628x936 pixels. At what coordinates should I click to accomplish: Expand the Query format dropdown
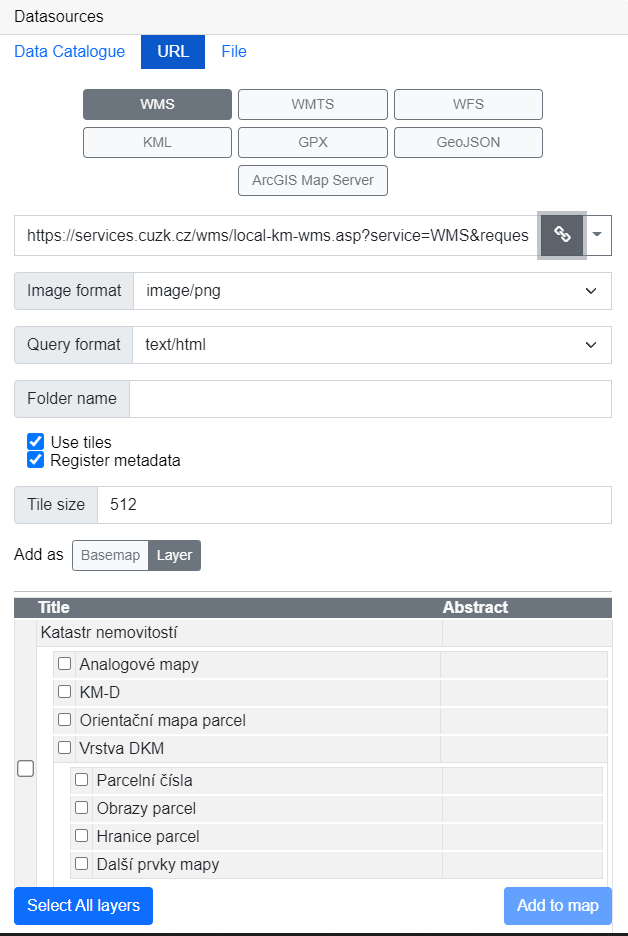371,345
